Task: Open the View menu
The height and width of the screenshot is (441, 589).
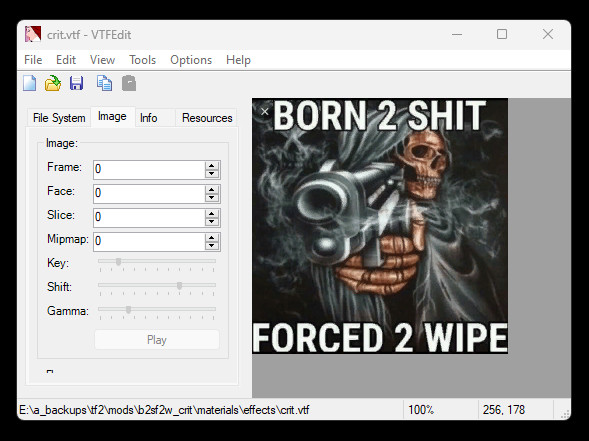Action: pyautogui.click(x=103, y=60)
